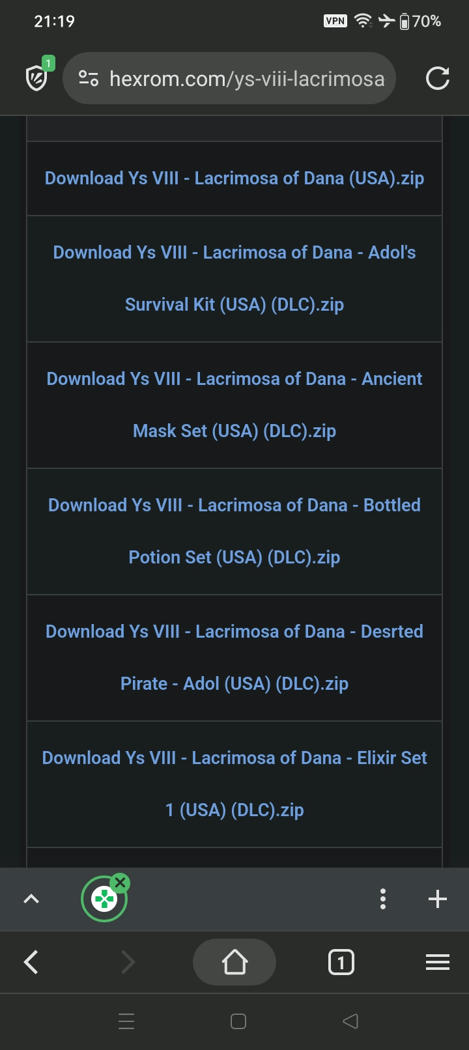The image size is (469, 1050).
Task: Download Elixir Set 1 DLC zip
Action: point(234,784)
